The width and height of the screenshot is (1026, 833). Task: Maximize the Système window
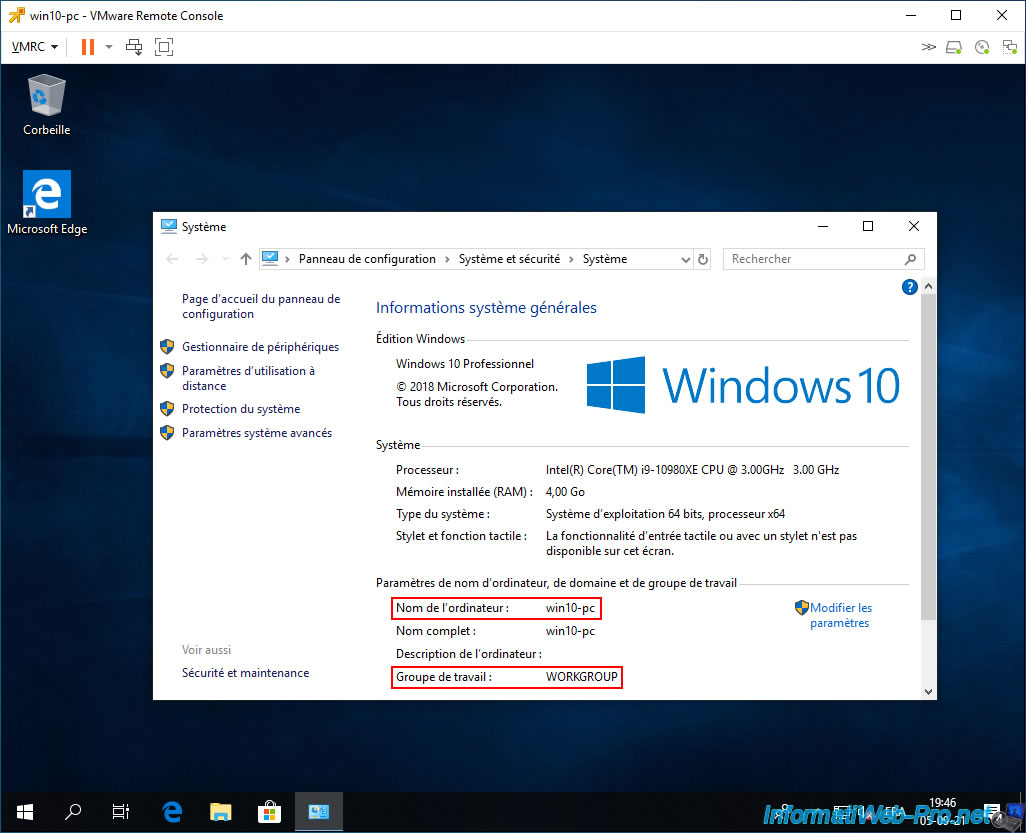(868, 226)
